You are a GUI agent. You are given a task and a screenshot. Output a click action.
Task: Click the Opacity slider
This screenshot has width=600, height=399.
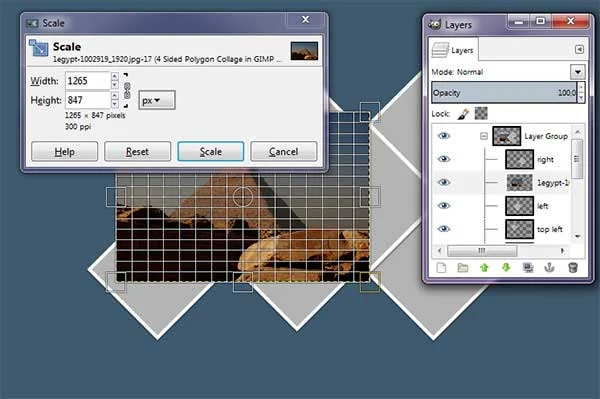click(504, 93)
